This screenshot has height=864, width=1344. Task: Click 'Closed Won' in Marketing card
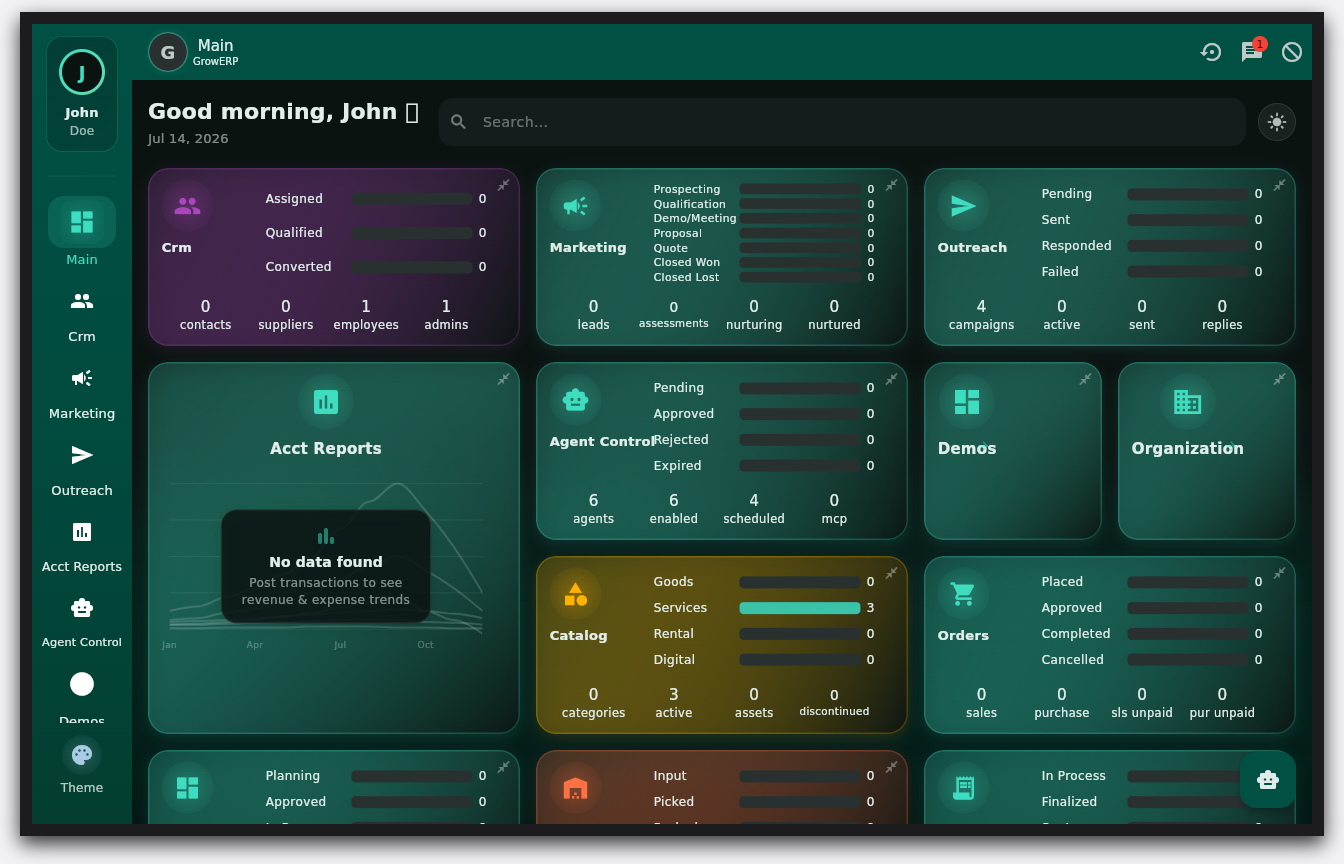[x=687, y=262]
